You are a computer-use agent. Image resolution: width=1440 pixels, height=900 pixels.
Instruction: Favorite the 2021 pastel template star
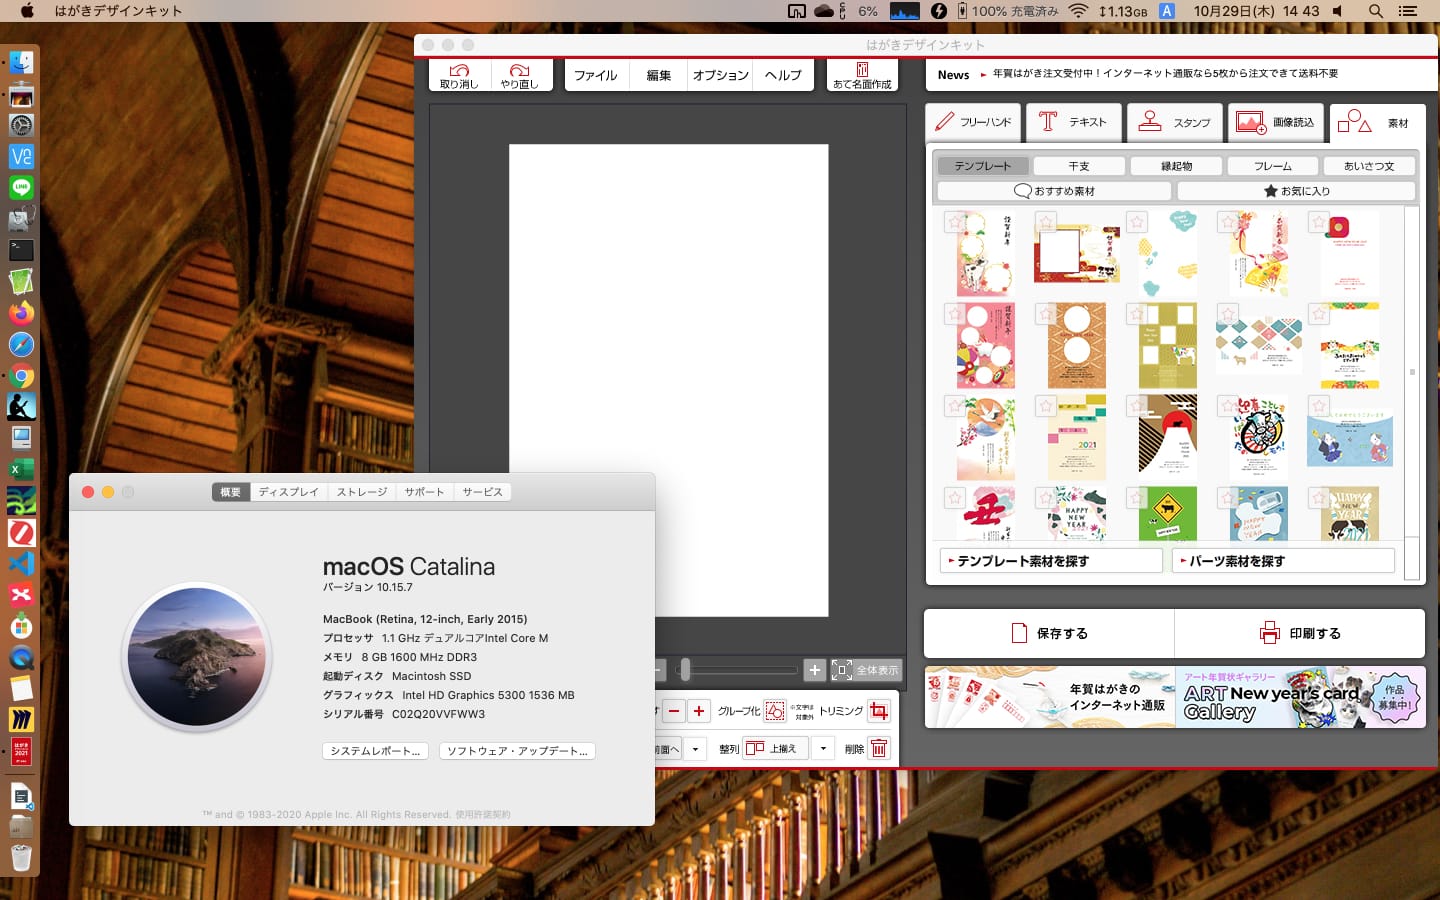click(1046, 406)
